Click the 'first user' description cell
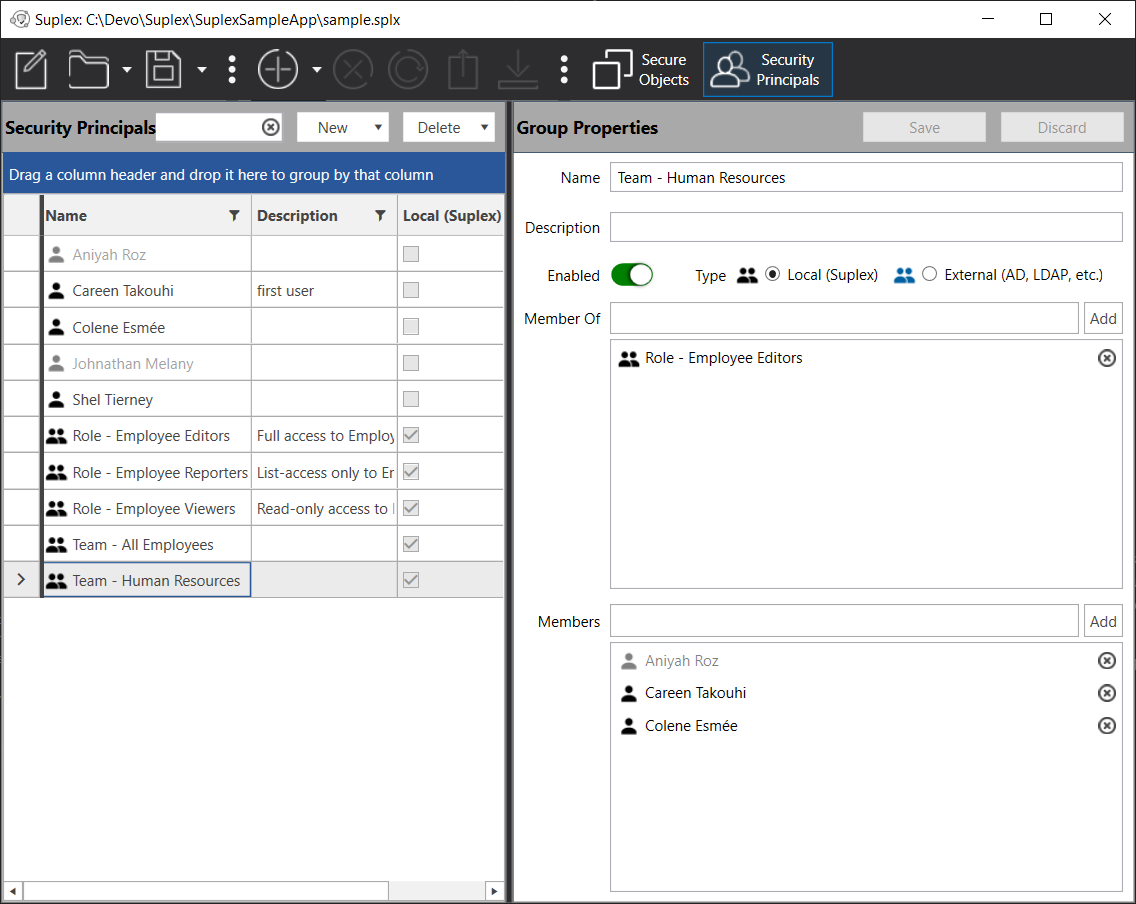The image size is (1136, 904). click(324, 290)
